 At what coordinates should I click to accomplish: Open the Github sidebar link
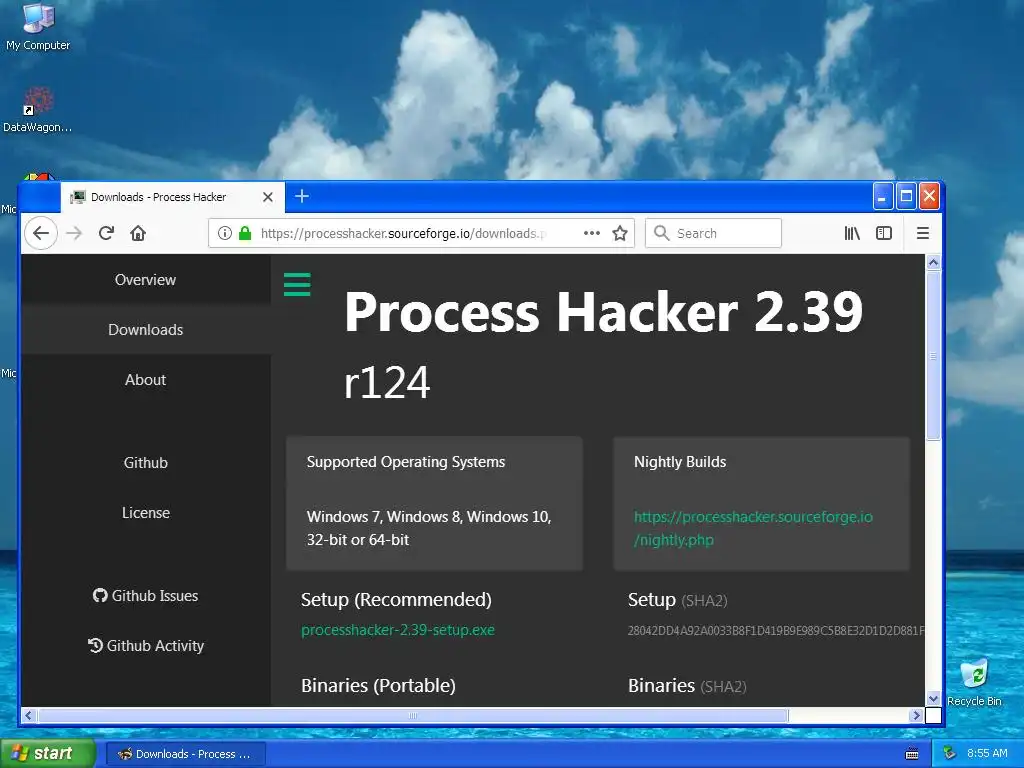point(145,463)
